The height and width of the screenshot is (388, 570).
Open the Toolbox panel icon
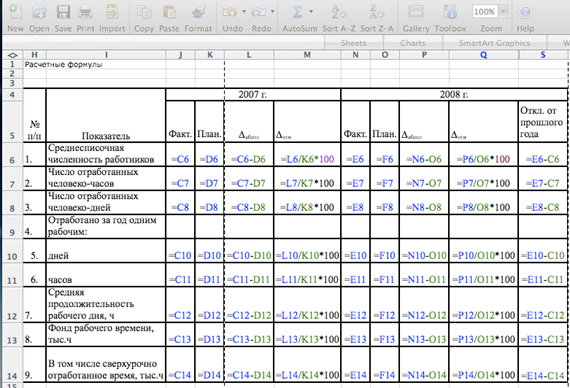[450, 12]
